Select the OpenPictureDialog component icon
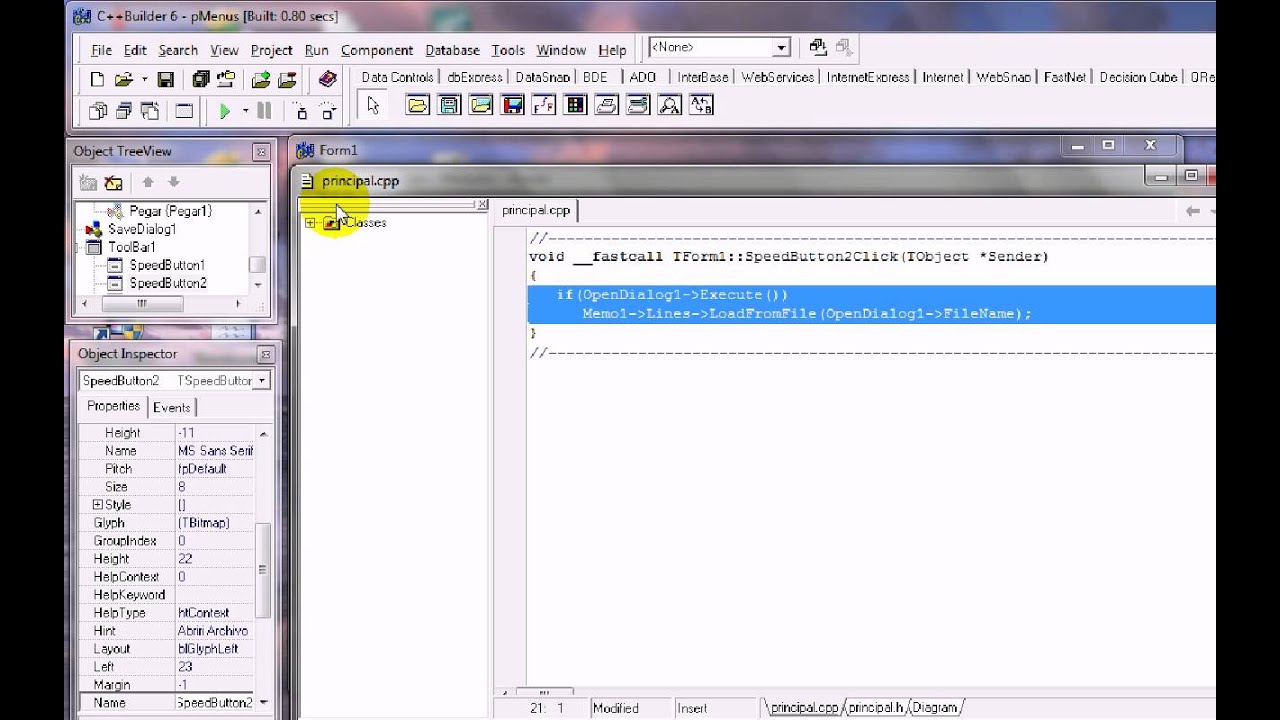1280x720 pixels. tap(481, 105)
